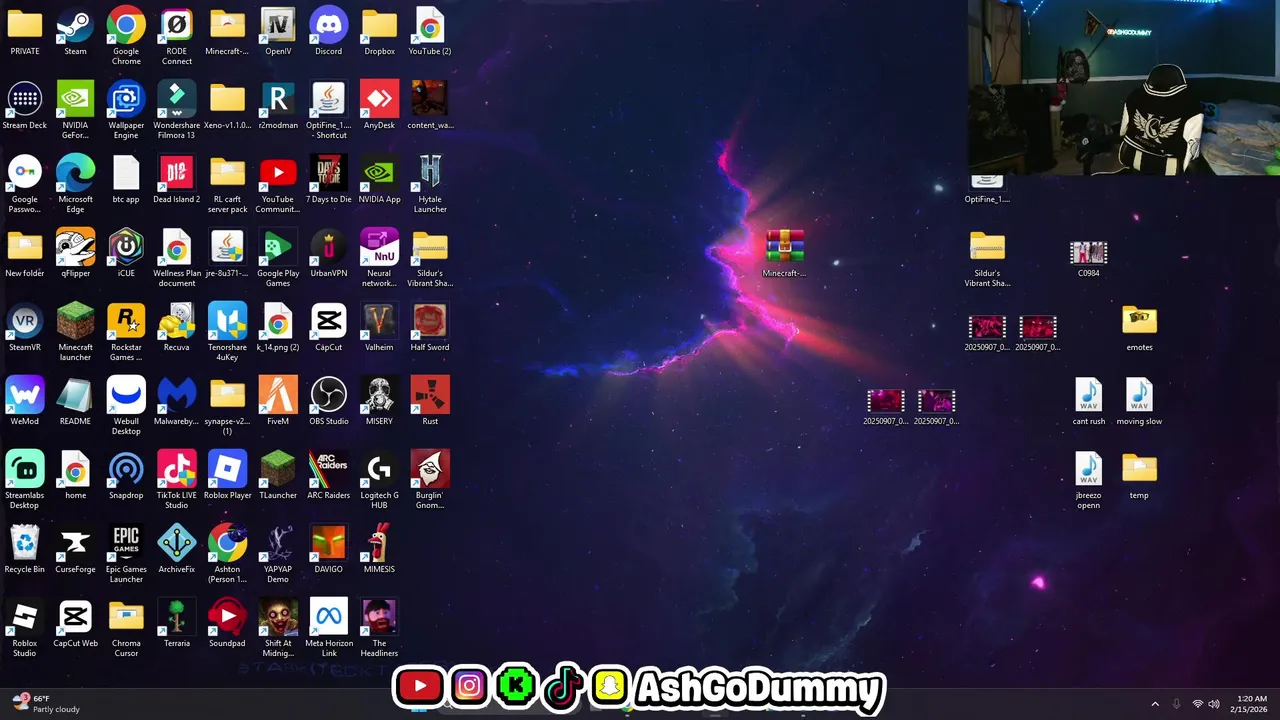The width and height of the screenshot is (1280, 720).
Task: Launch the Epic Games Launcher
Action: point(126,554)
